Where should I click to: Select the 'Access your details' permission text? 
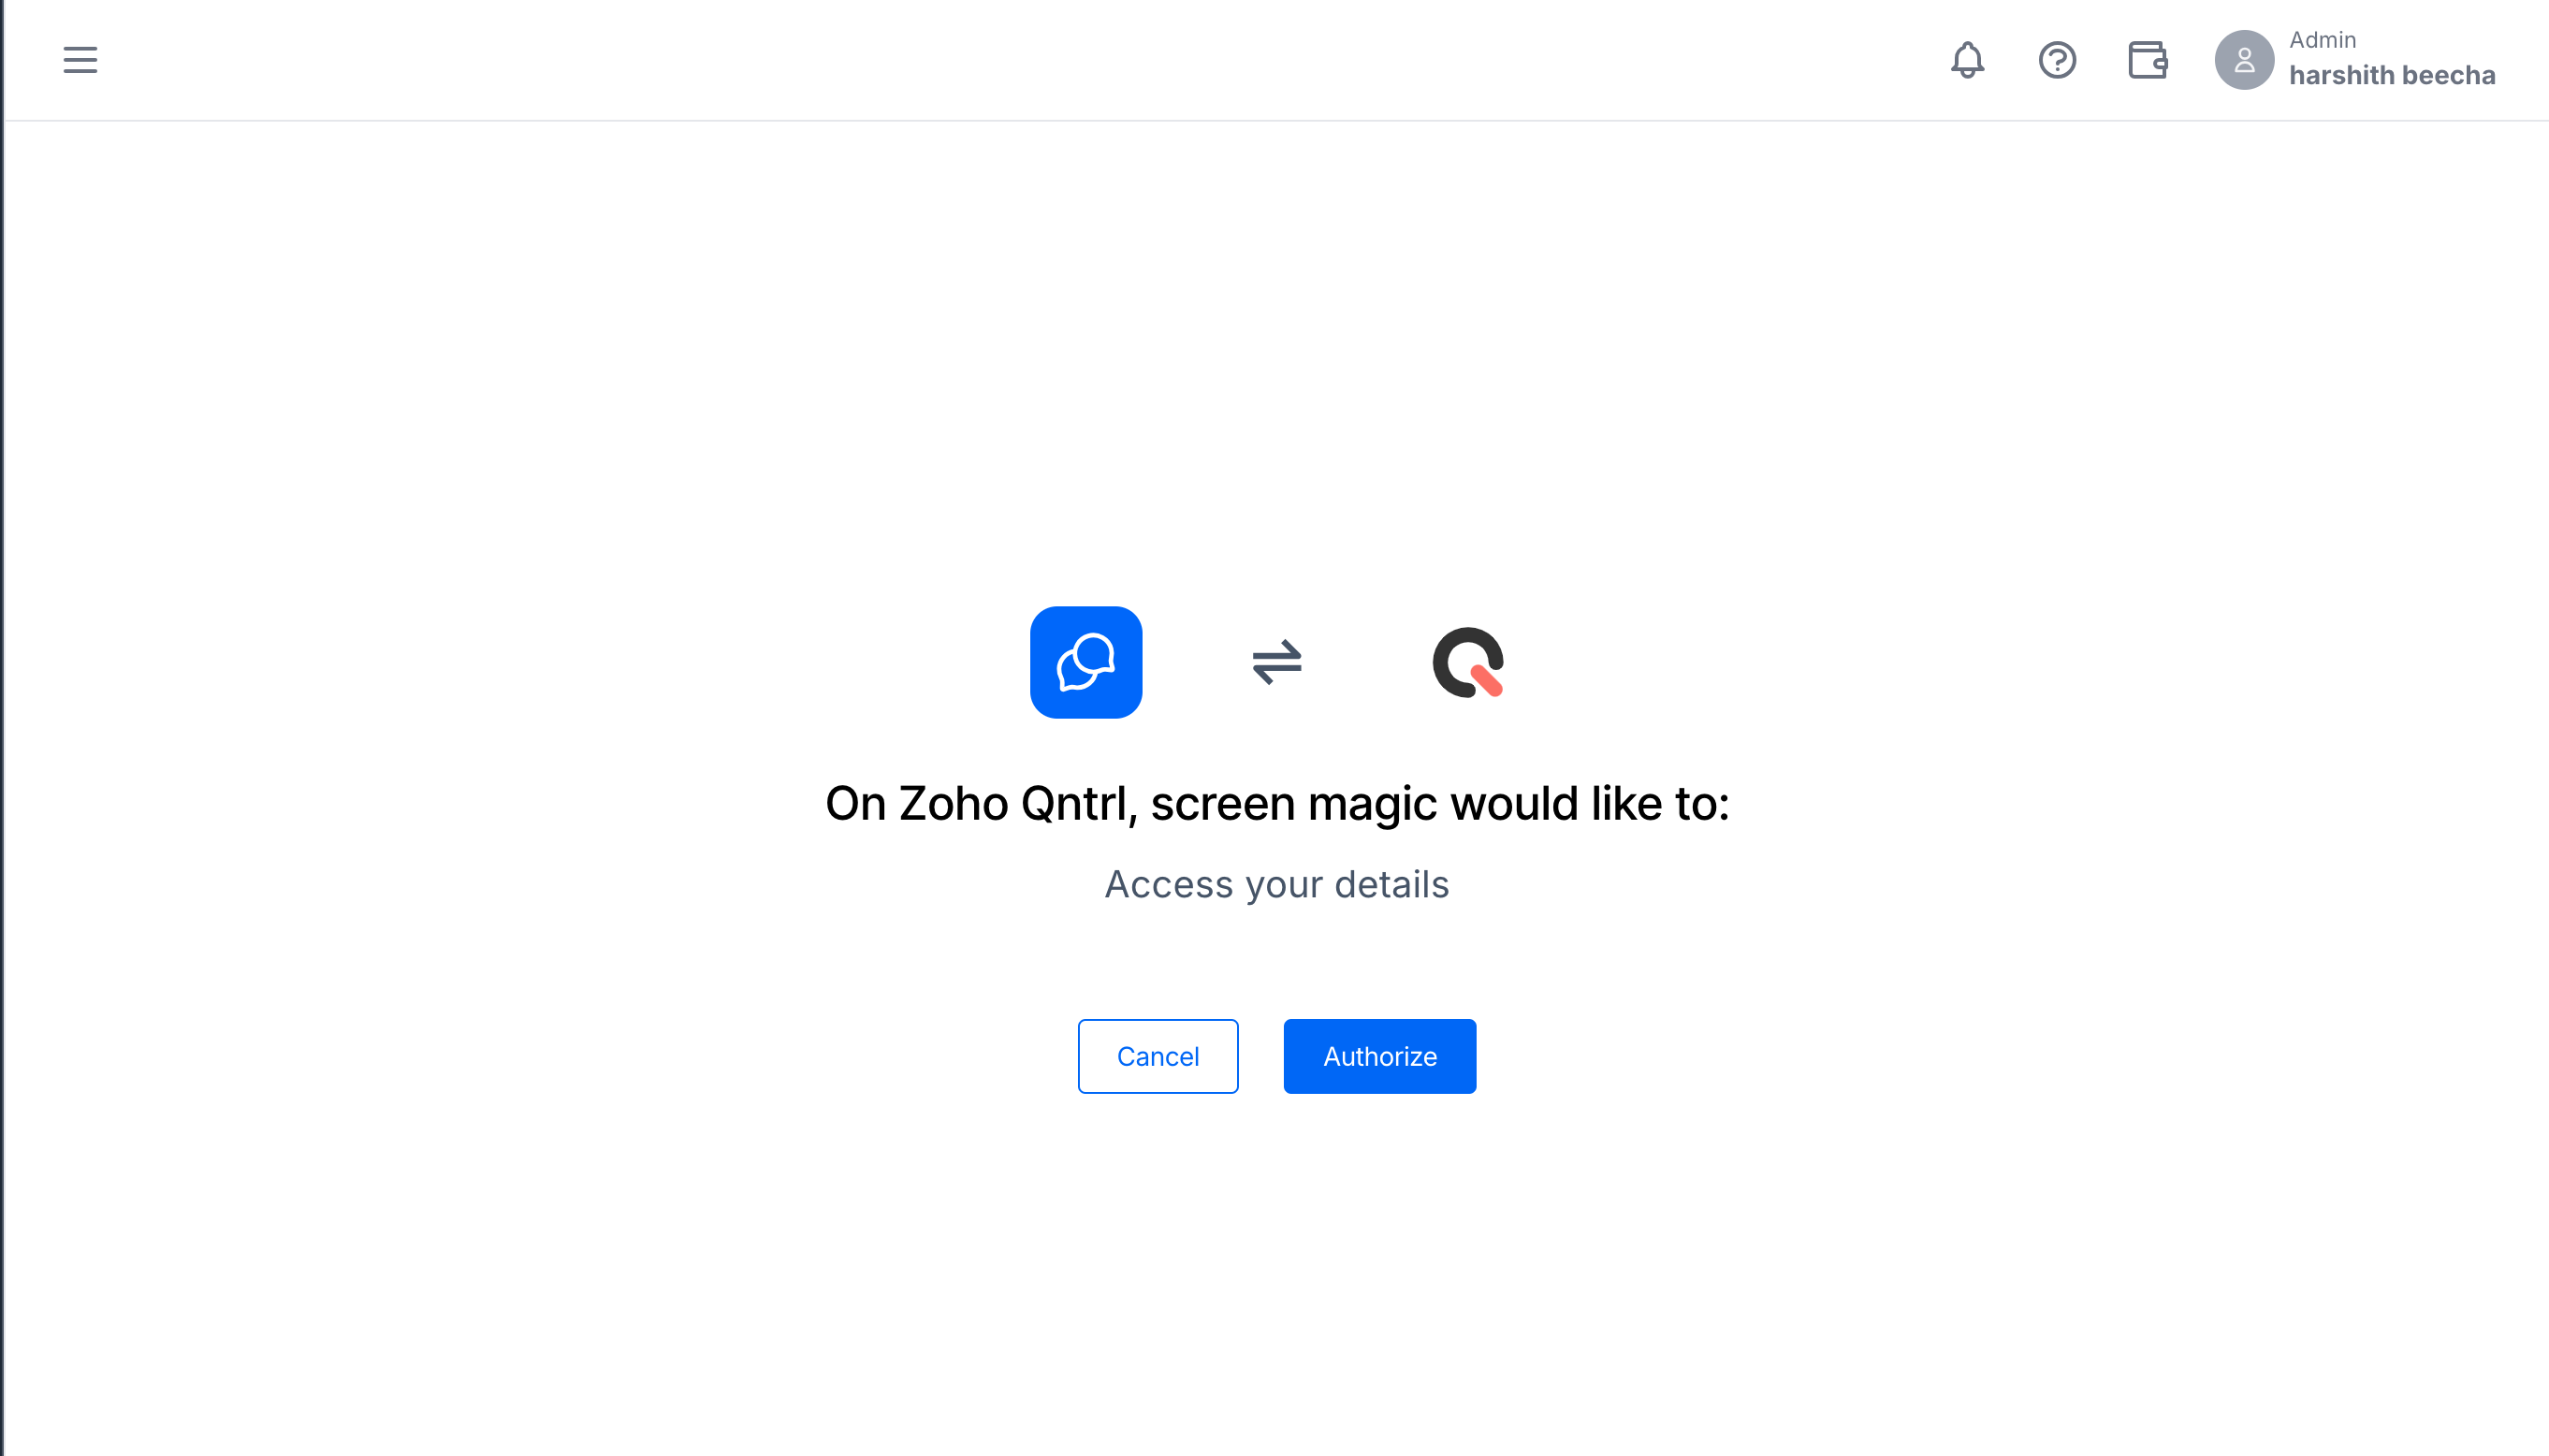tap(1277, 885)
